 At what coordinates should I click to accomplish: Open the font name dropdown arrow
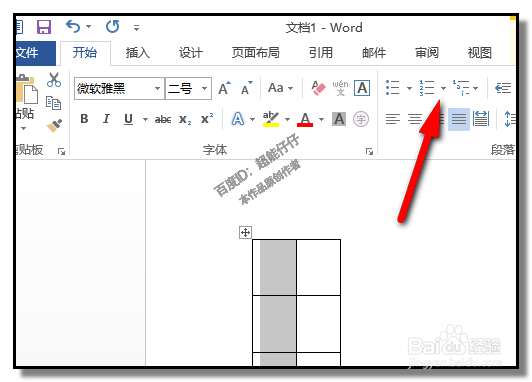(157, 89)
